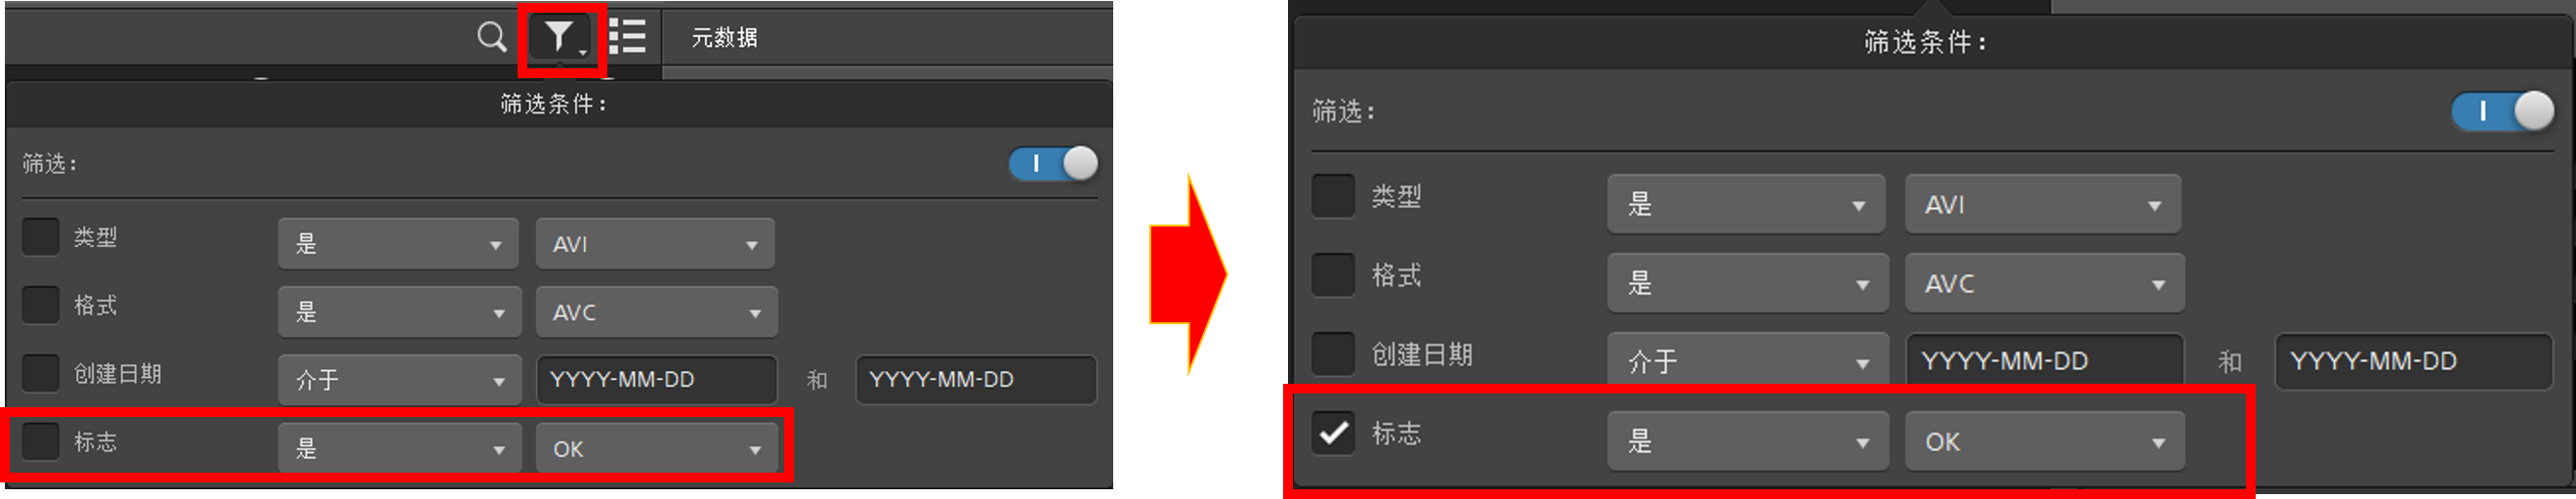Expand the left panel AVC format dropdown
Screen dimensions: 2576x499
657,312
